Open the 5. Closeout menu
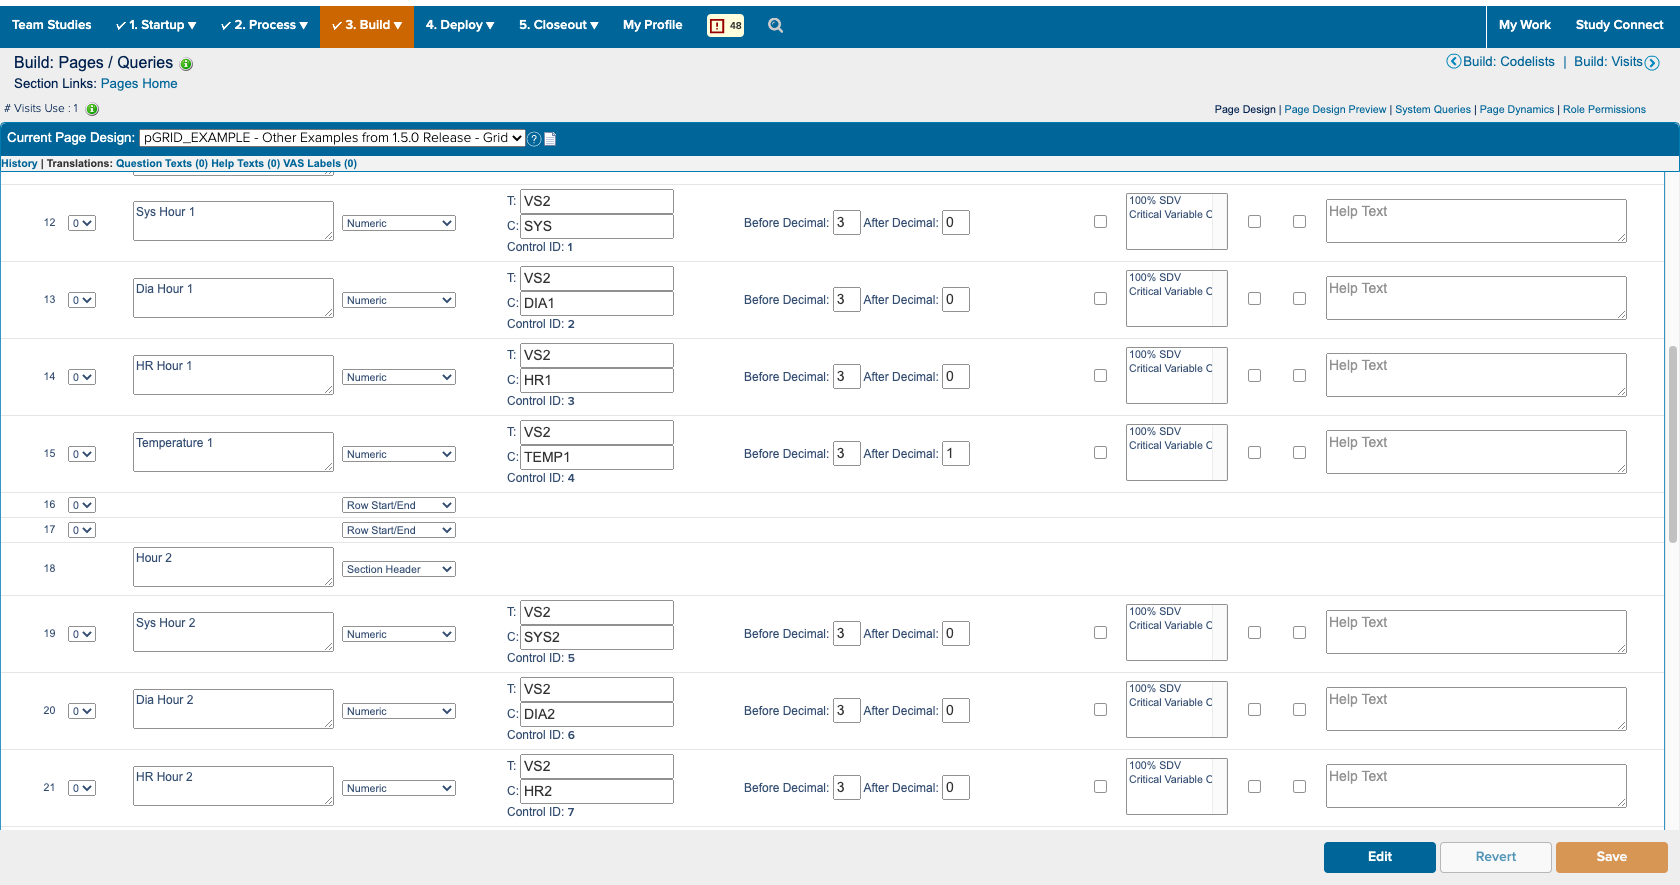Viewport: 1680px width, 885px height. 559,26
